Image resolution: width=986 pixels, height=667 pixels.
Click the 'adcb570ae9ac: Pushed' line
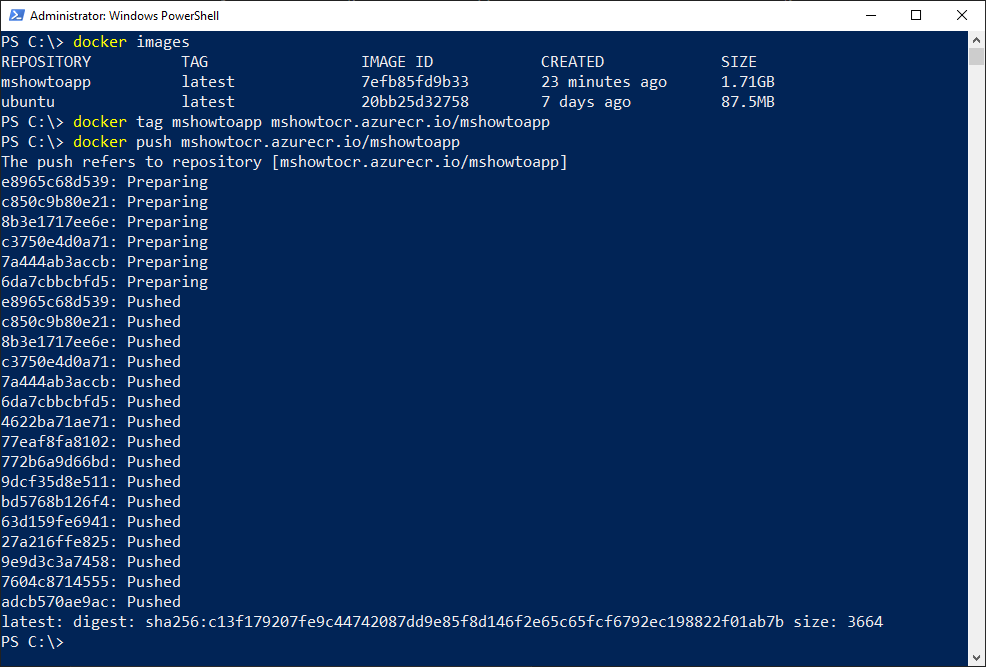click(x=91, y=602)
